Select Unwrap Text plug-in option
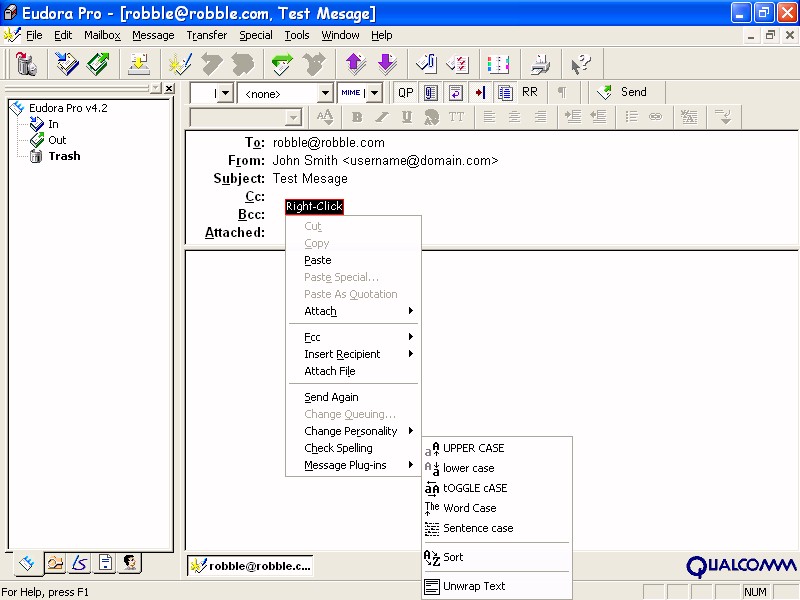 (x=497, y=586)
